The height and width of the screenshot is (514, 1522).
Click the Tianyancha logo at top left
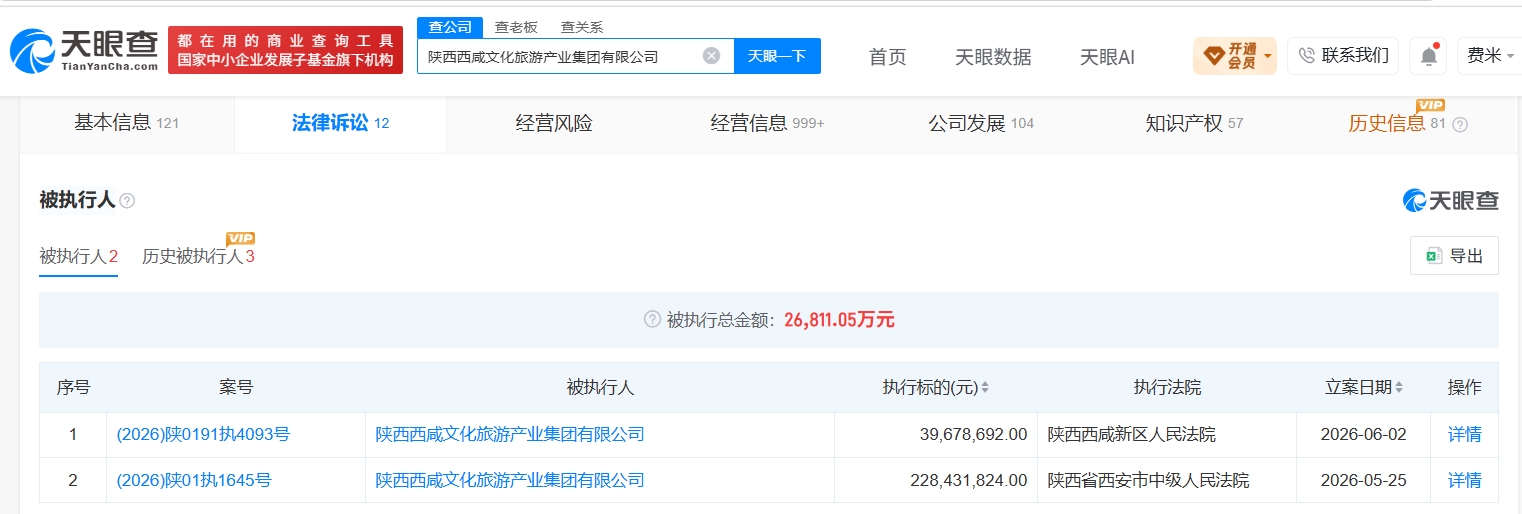click(84, 50)
